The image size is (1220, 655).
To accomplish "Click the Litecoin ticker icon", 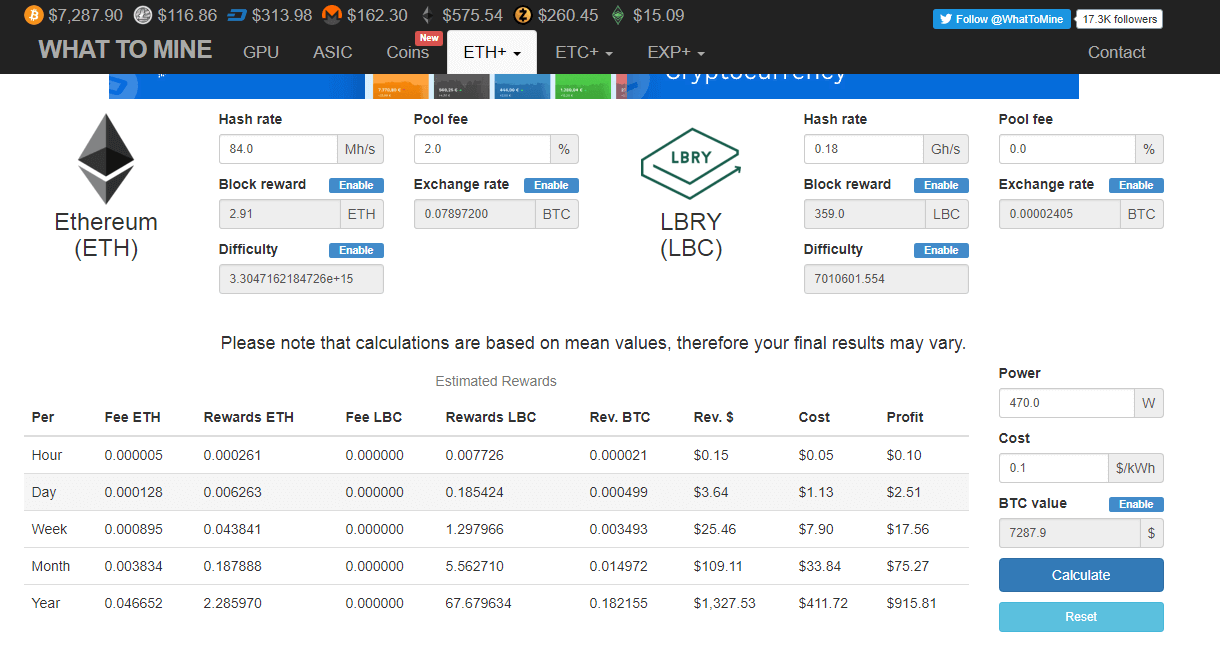I will coord(143,15).
